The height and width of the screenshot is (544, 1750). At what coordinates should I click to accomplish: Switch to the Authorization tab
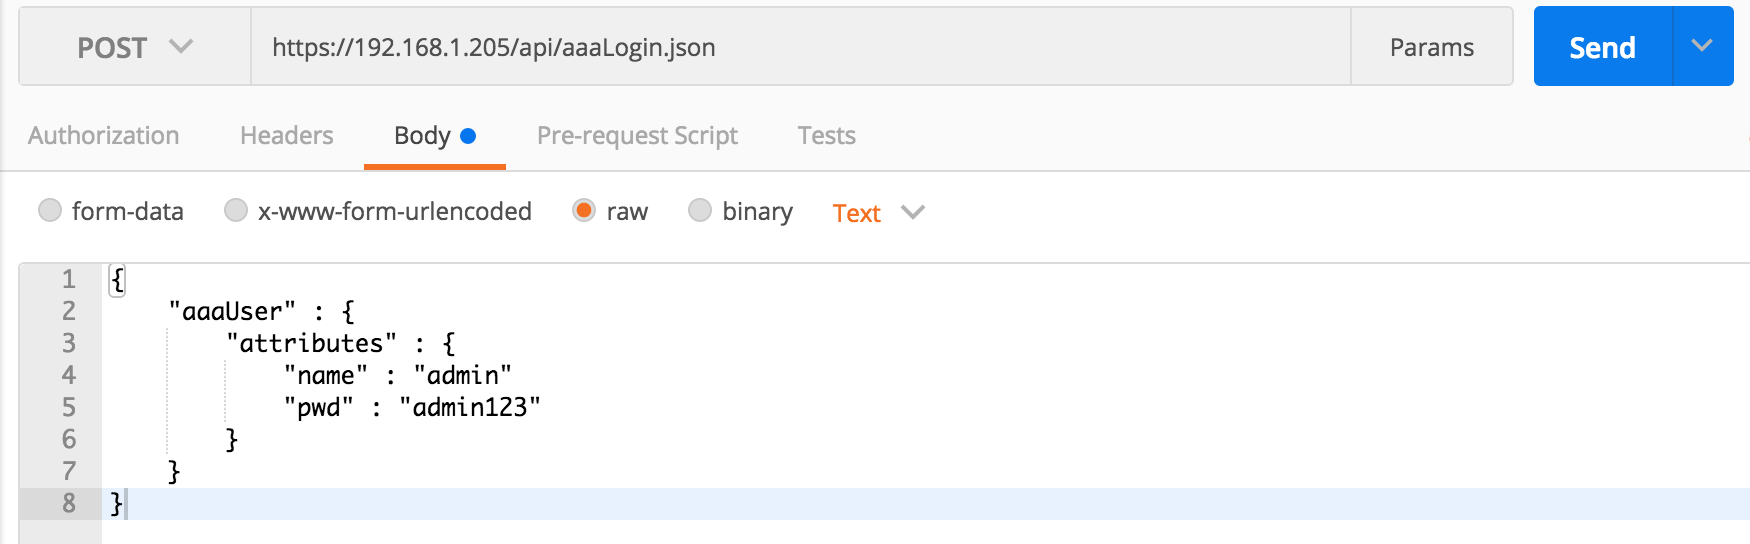click(x=104, y=135)
